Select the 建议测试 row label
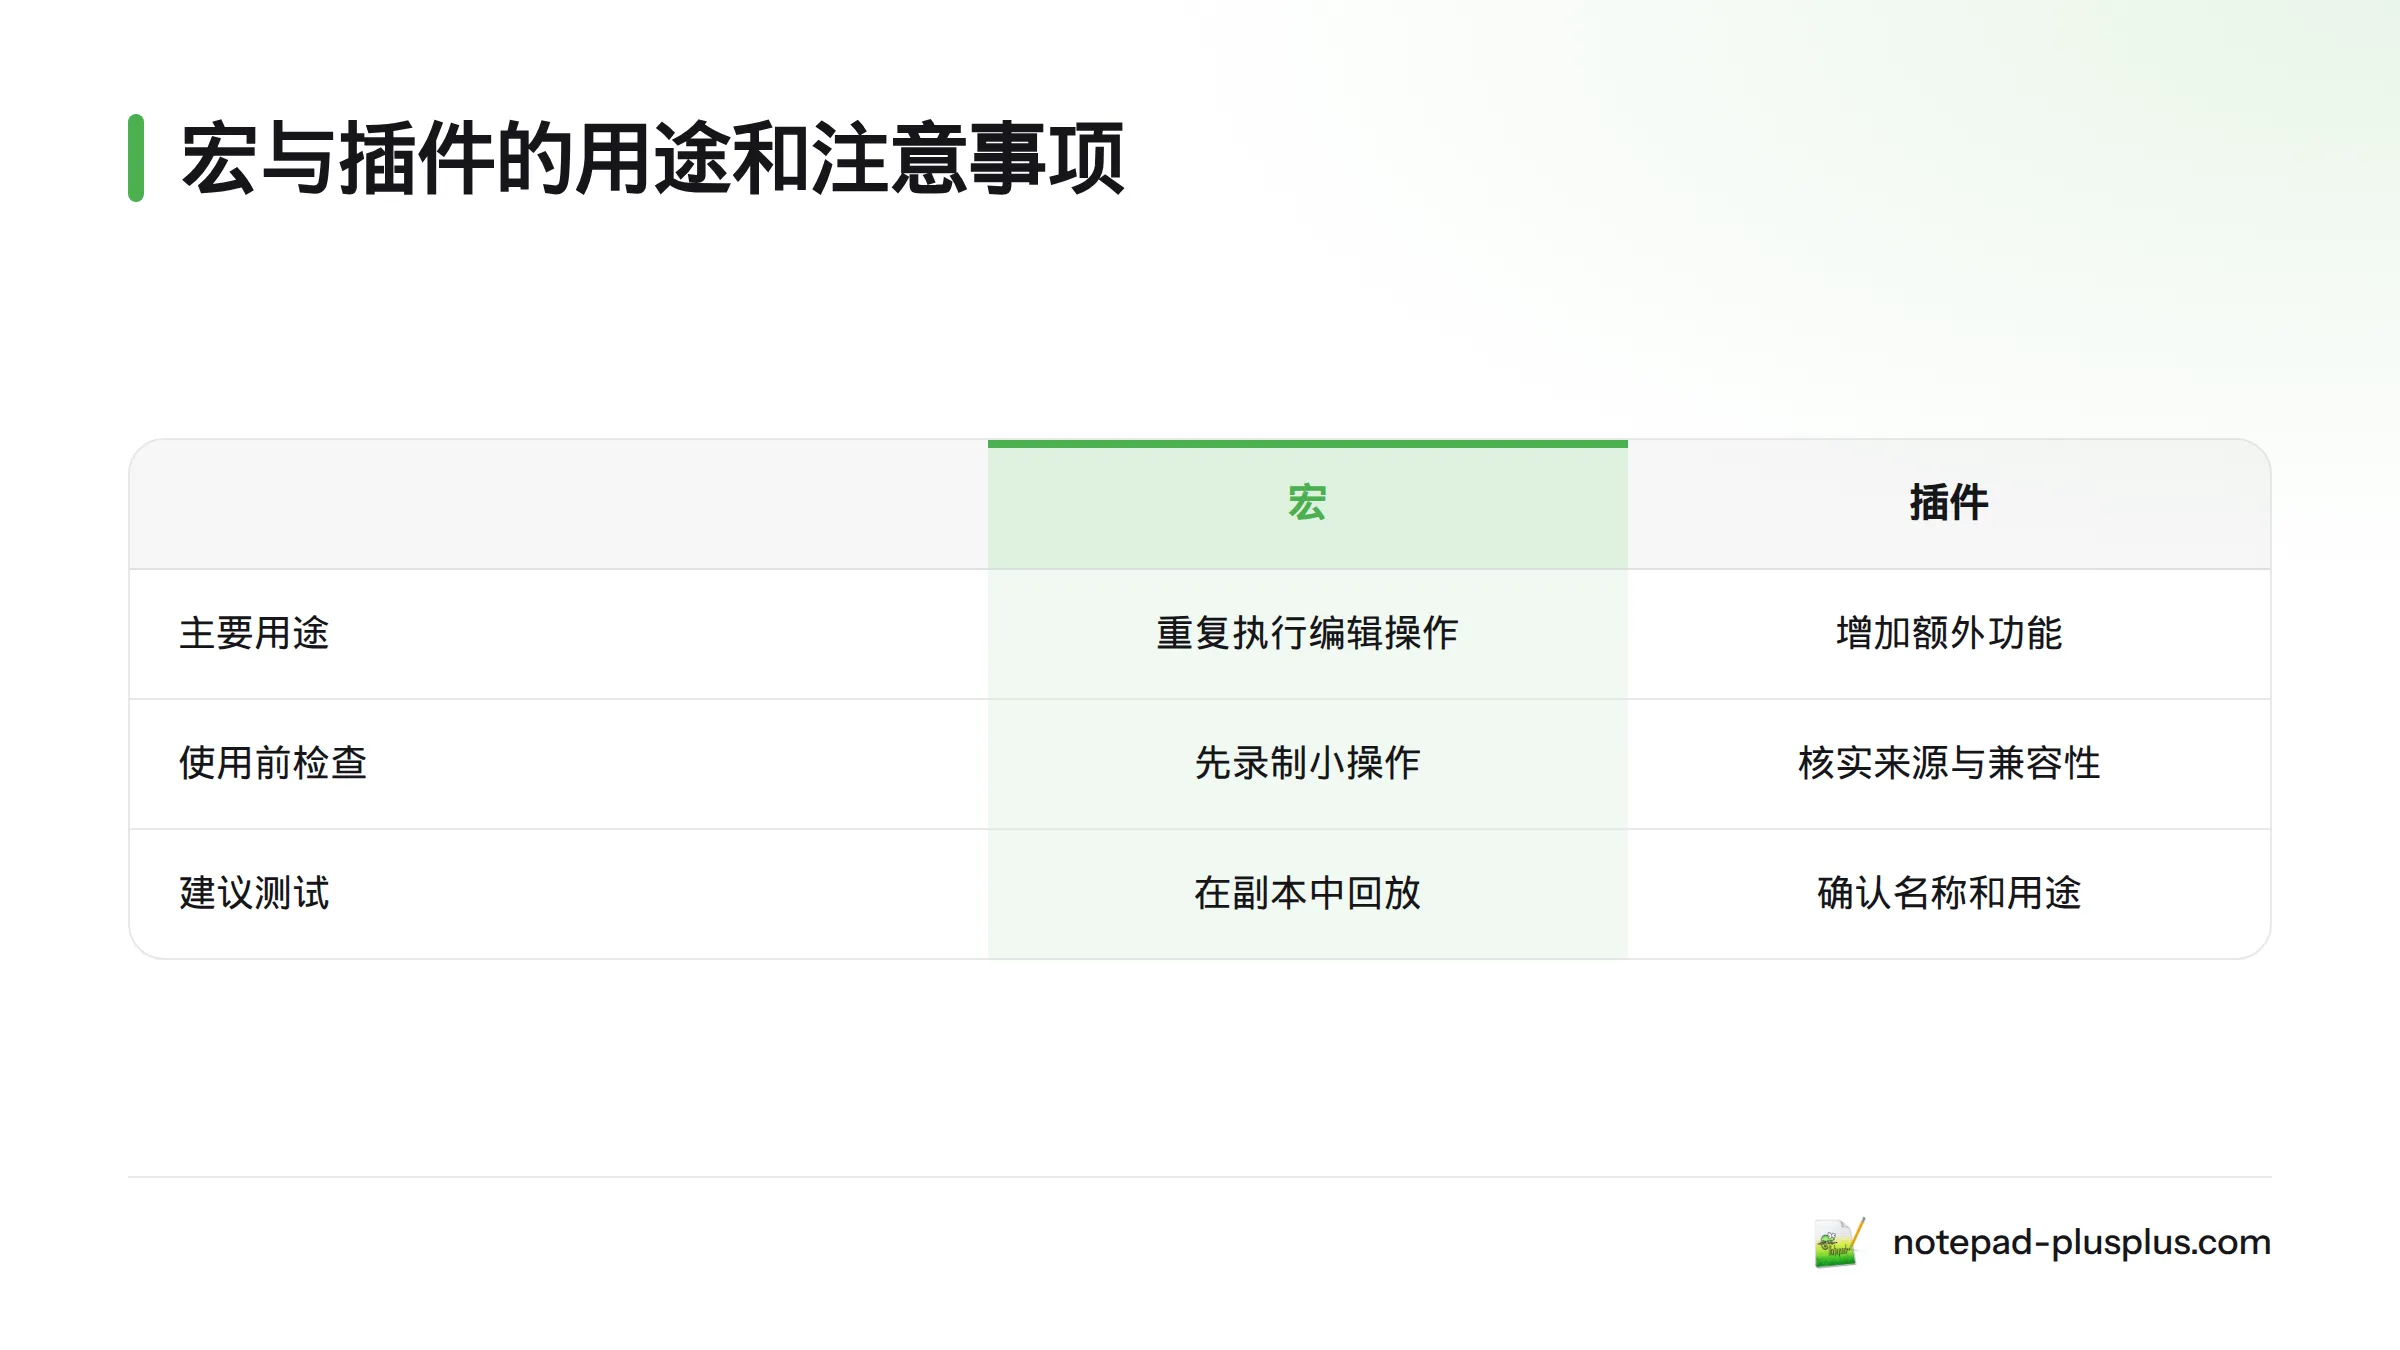This screenshot has width=2400, height=1350. (254, 893)
